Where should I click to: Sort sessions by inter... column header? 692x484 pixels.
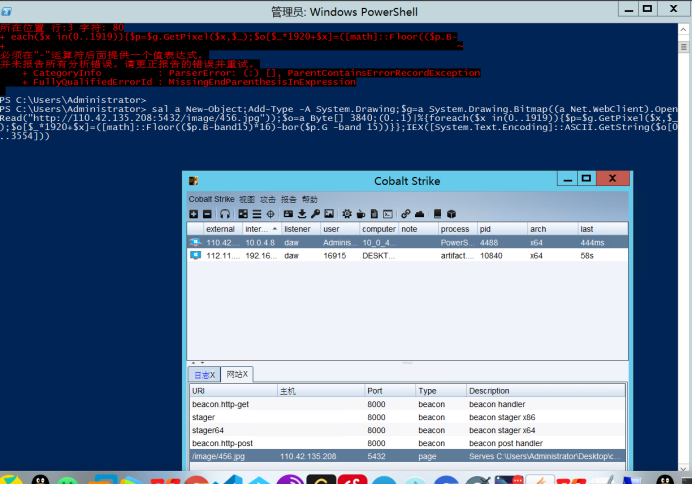pos(262,229)
